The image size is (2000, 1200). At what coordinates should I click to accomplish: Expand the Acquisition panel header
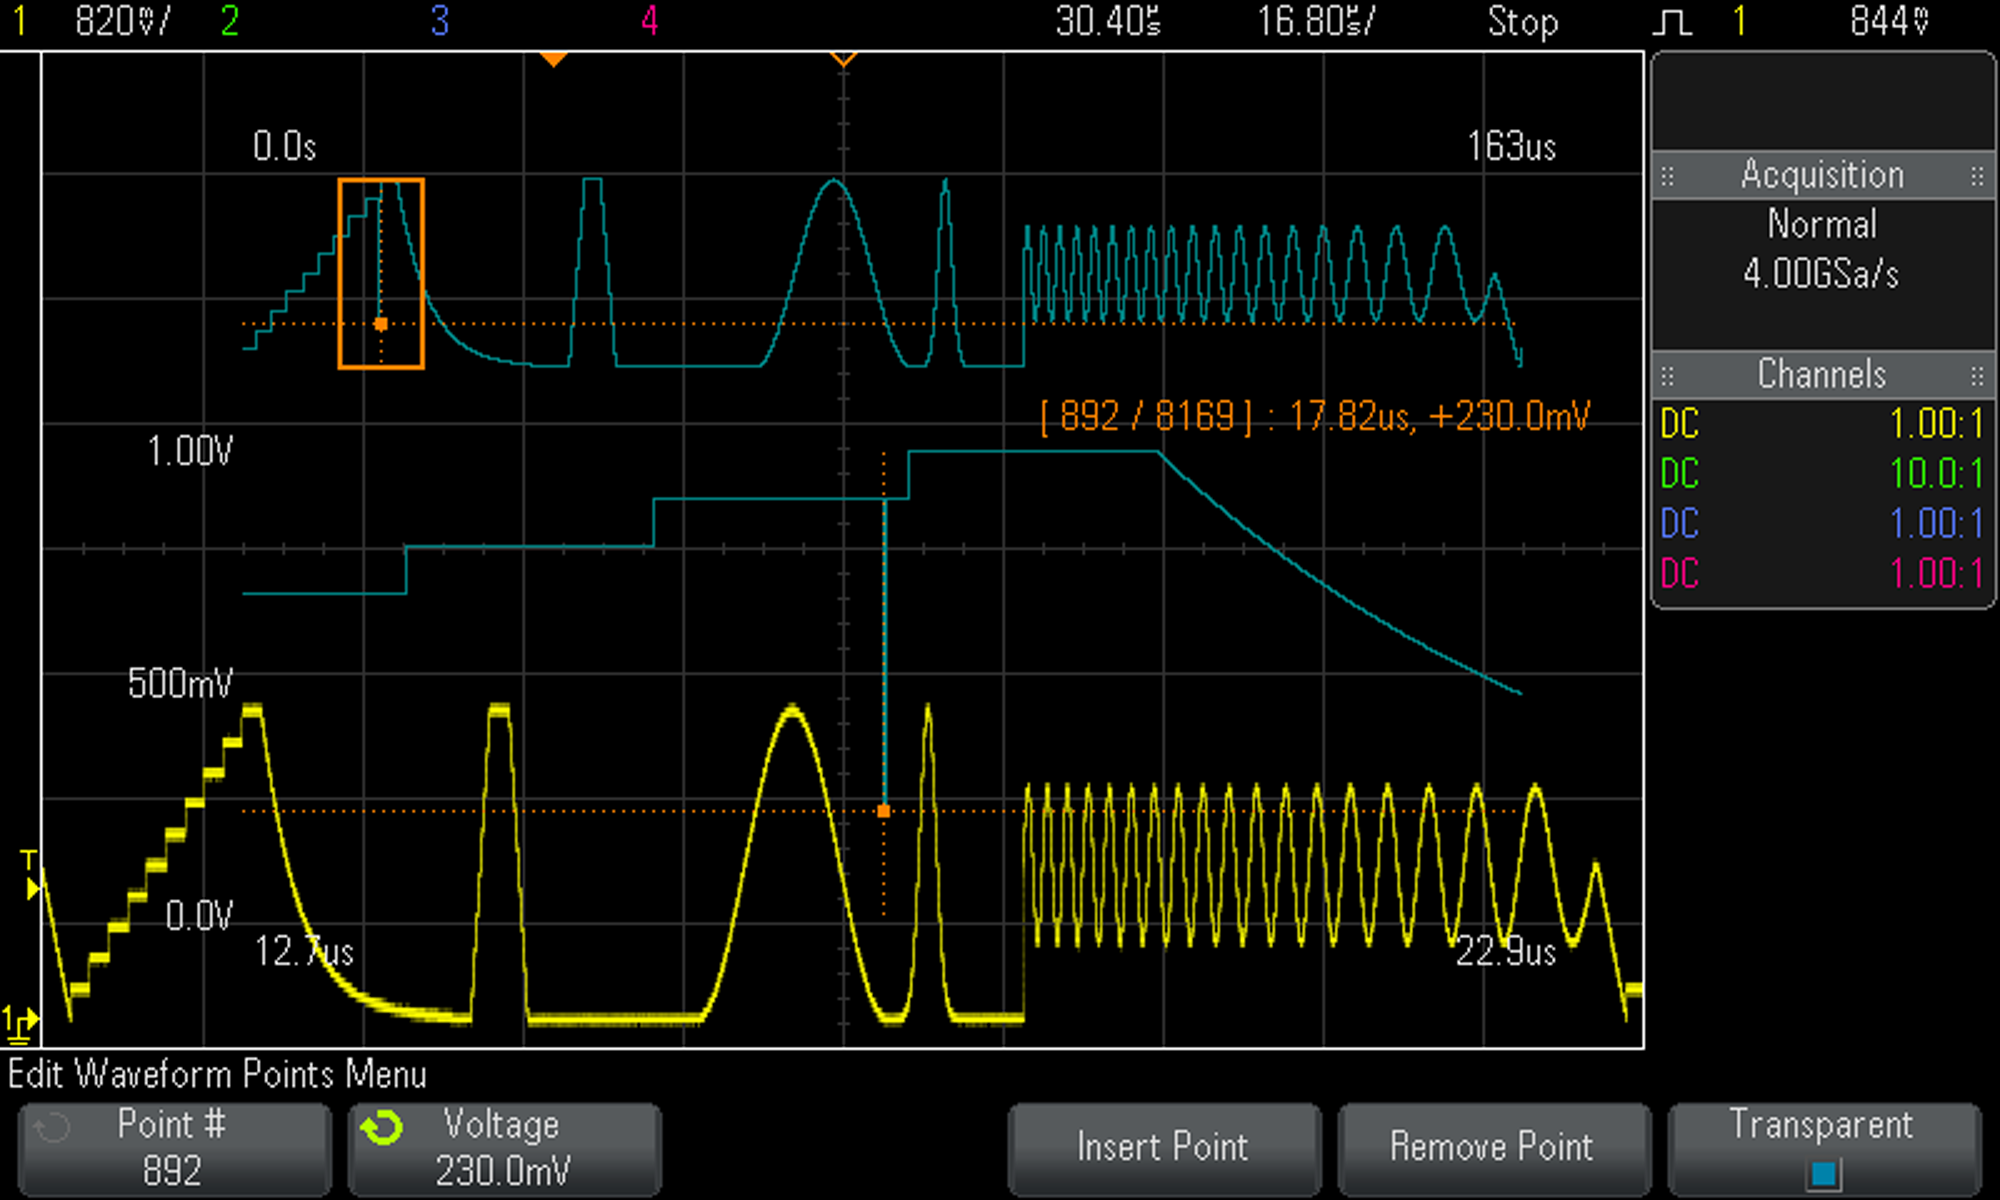(1822, 175)
